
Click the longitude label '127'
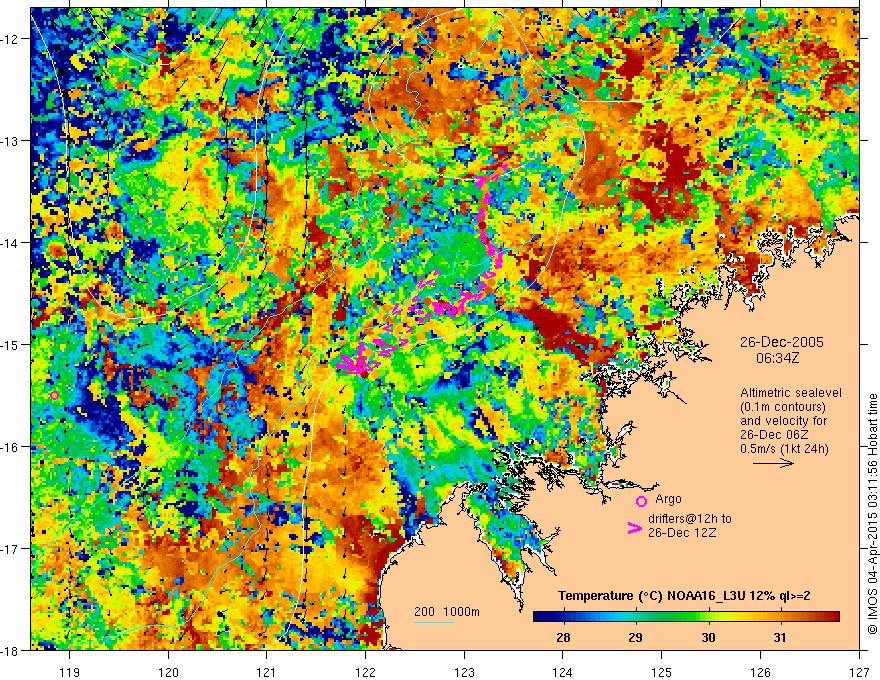pos(859,672)
